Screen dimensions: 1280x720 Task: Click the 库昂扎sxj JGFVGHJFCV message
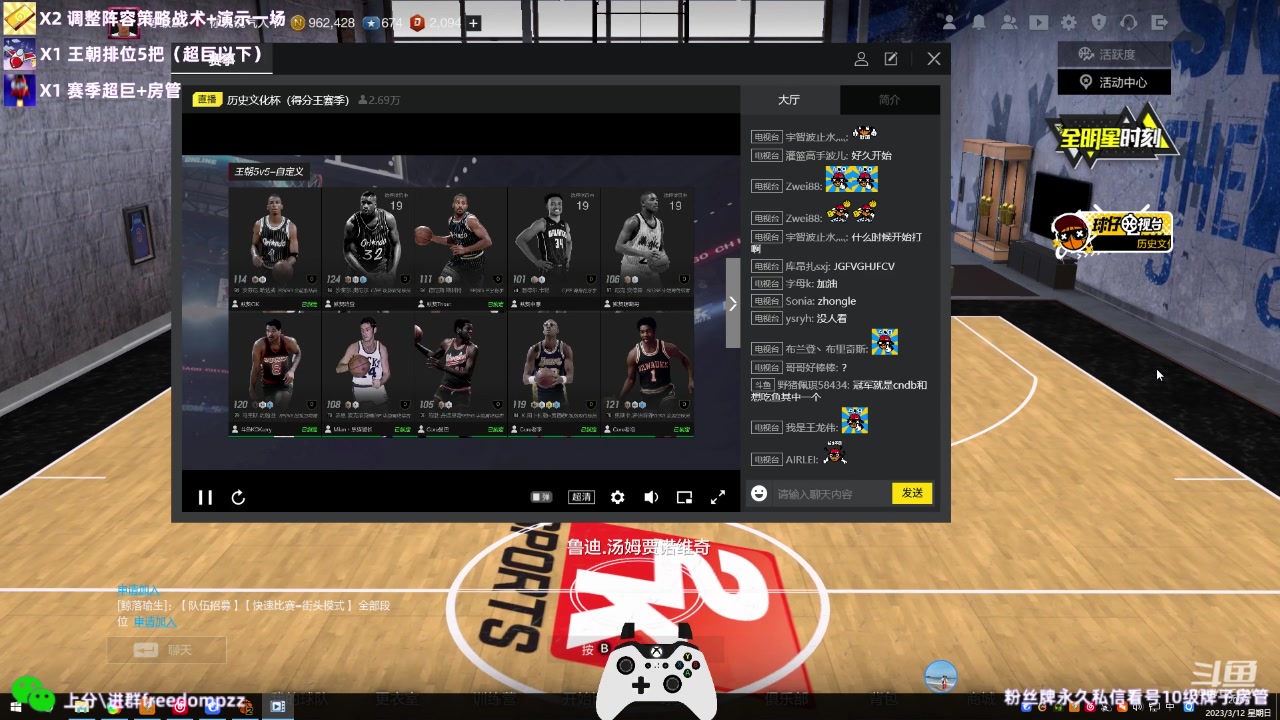coord(823,267)
